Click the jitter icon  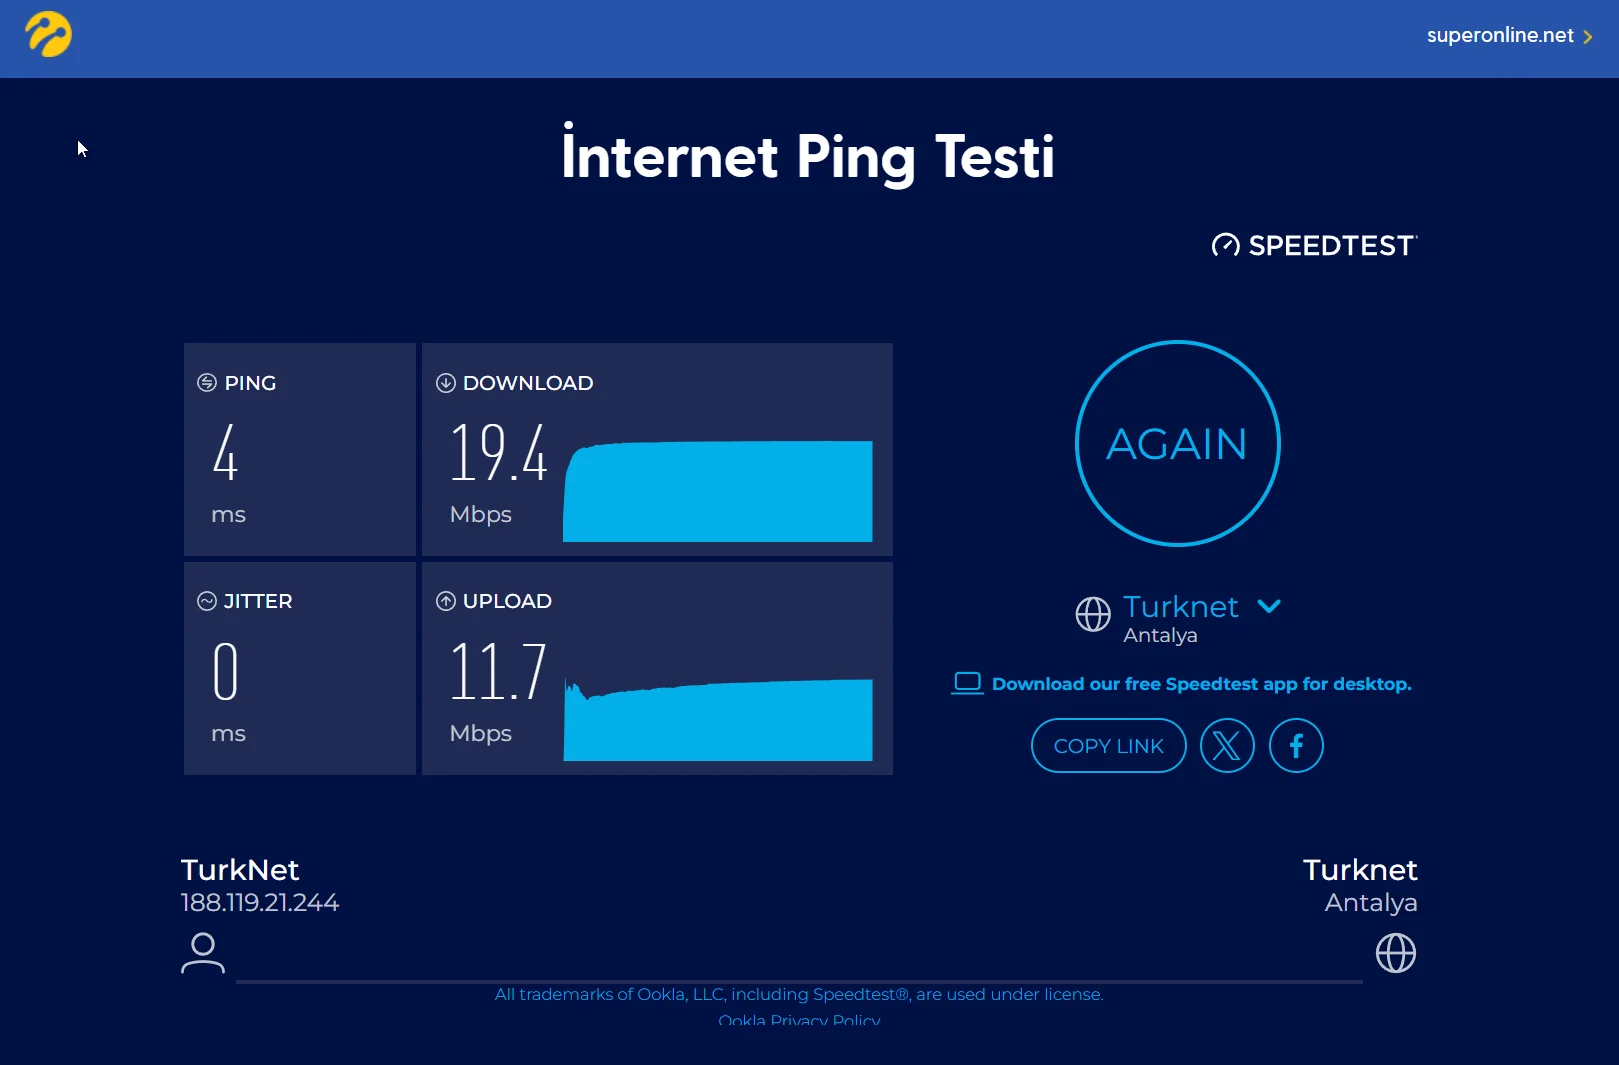tap(207, 601)
